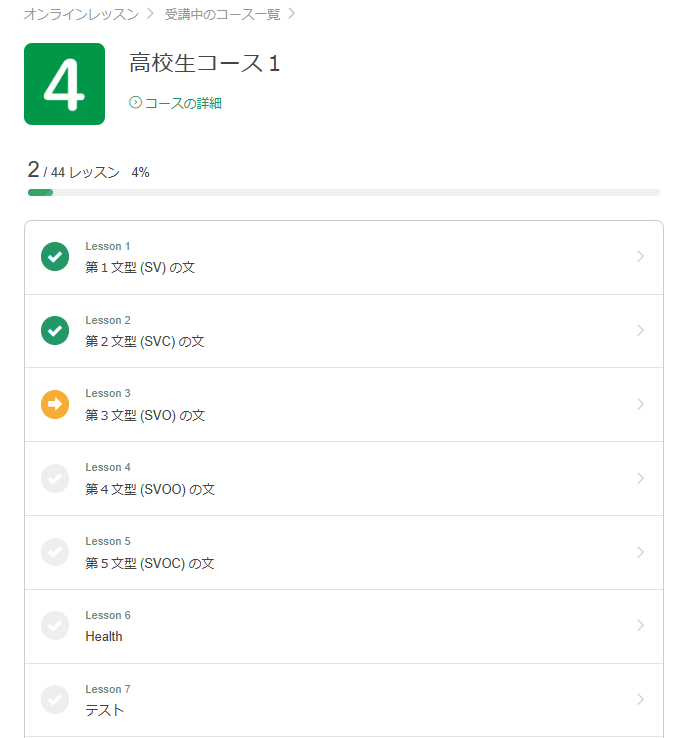
Task: Click the orange arrow icon for Lesson 3
Action: click(55, 405)
